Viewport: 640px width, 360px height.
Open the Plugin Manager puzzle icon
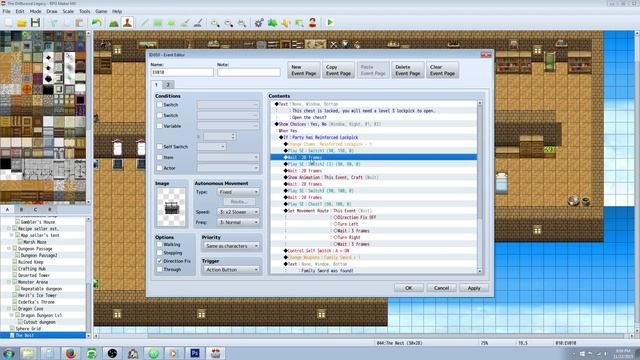click(272, 23)
